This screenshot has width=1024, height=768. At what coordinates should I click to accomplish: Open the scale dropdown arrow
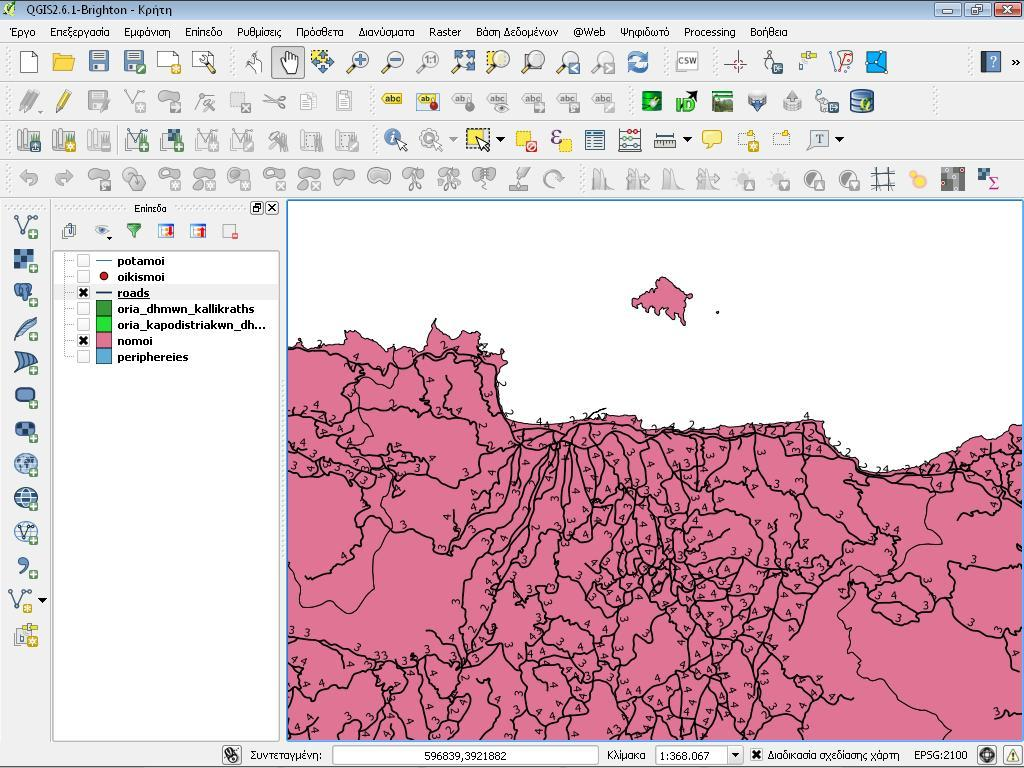[735, 756]
